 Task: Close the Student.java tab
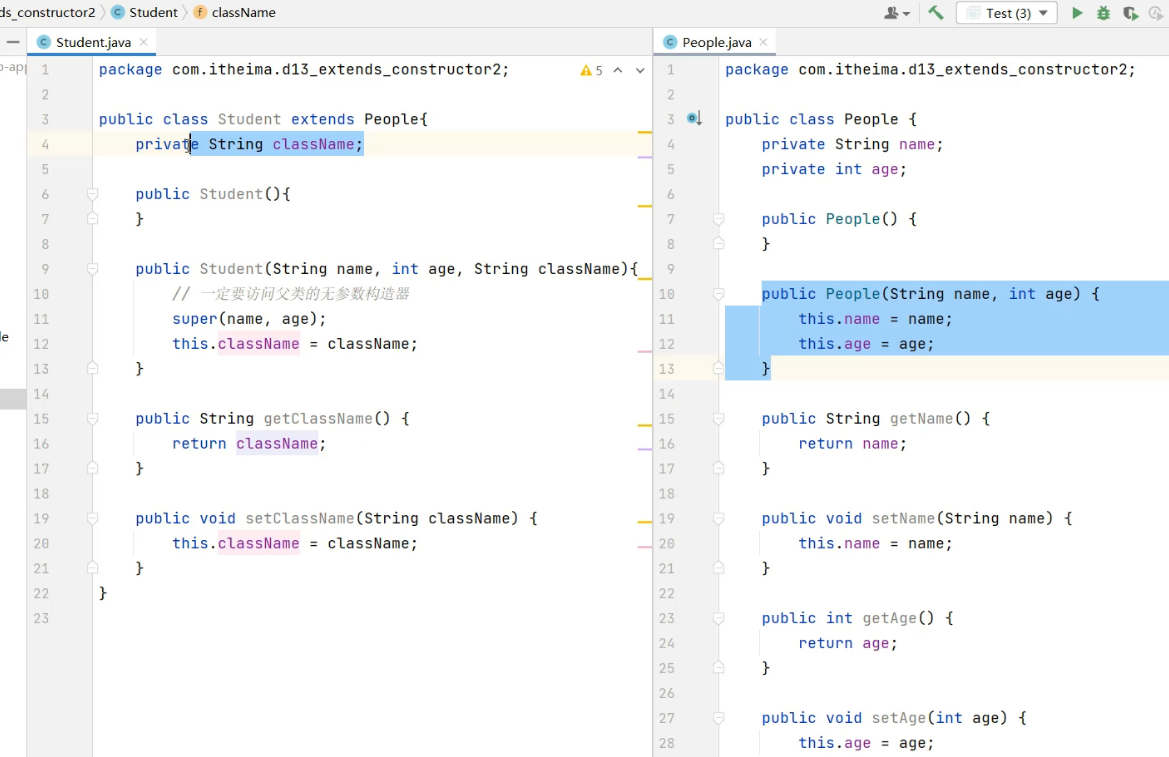pos(144,43)
